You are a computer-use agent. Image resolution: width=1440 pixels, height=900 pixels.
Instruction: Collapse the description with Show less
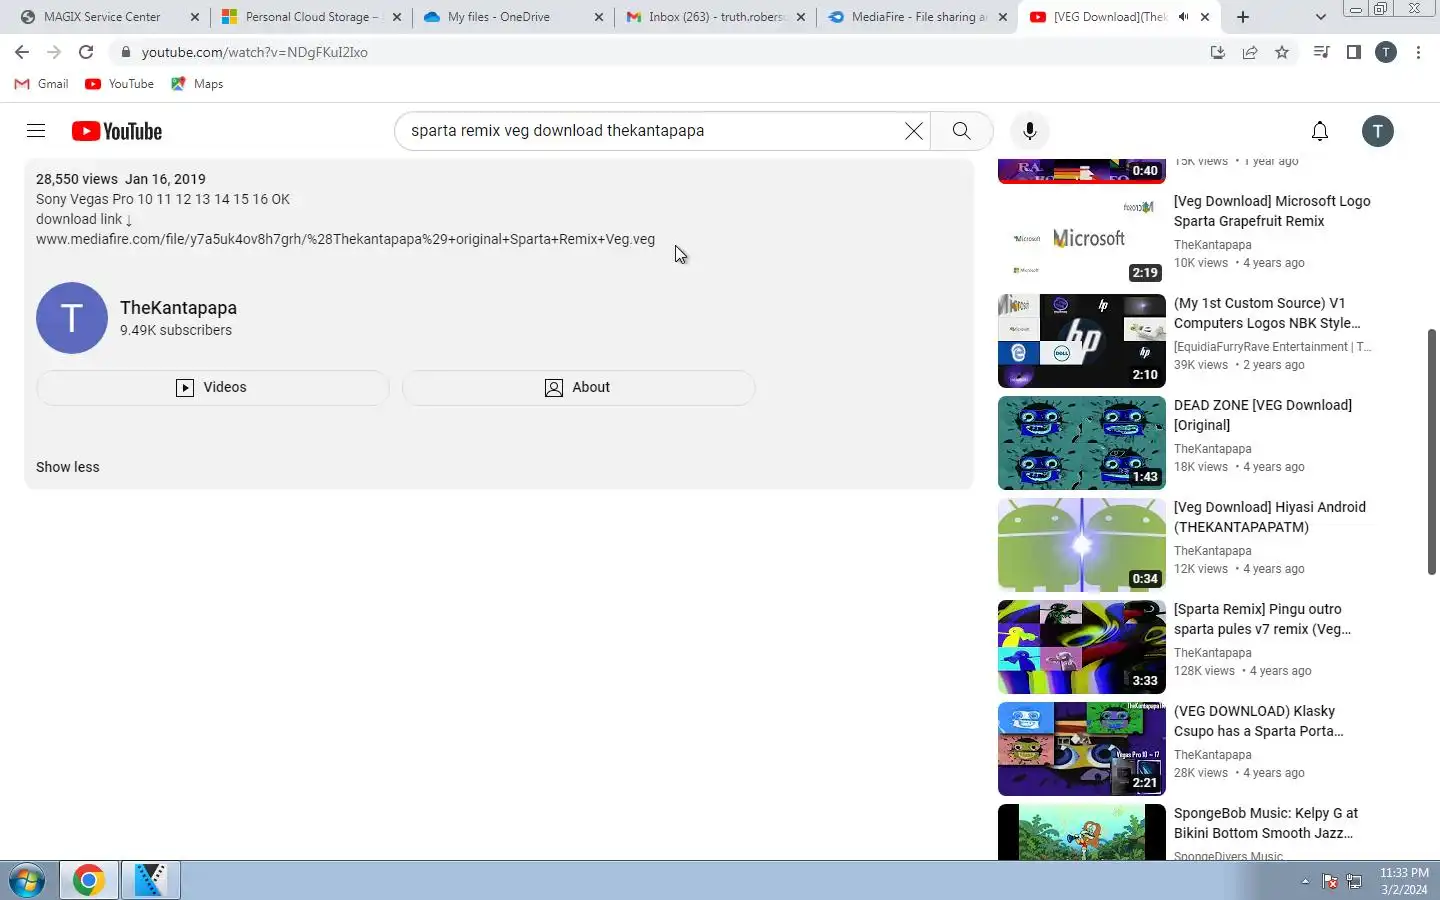click(x=68, y=467)
